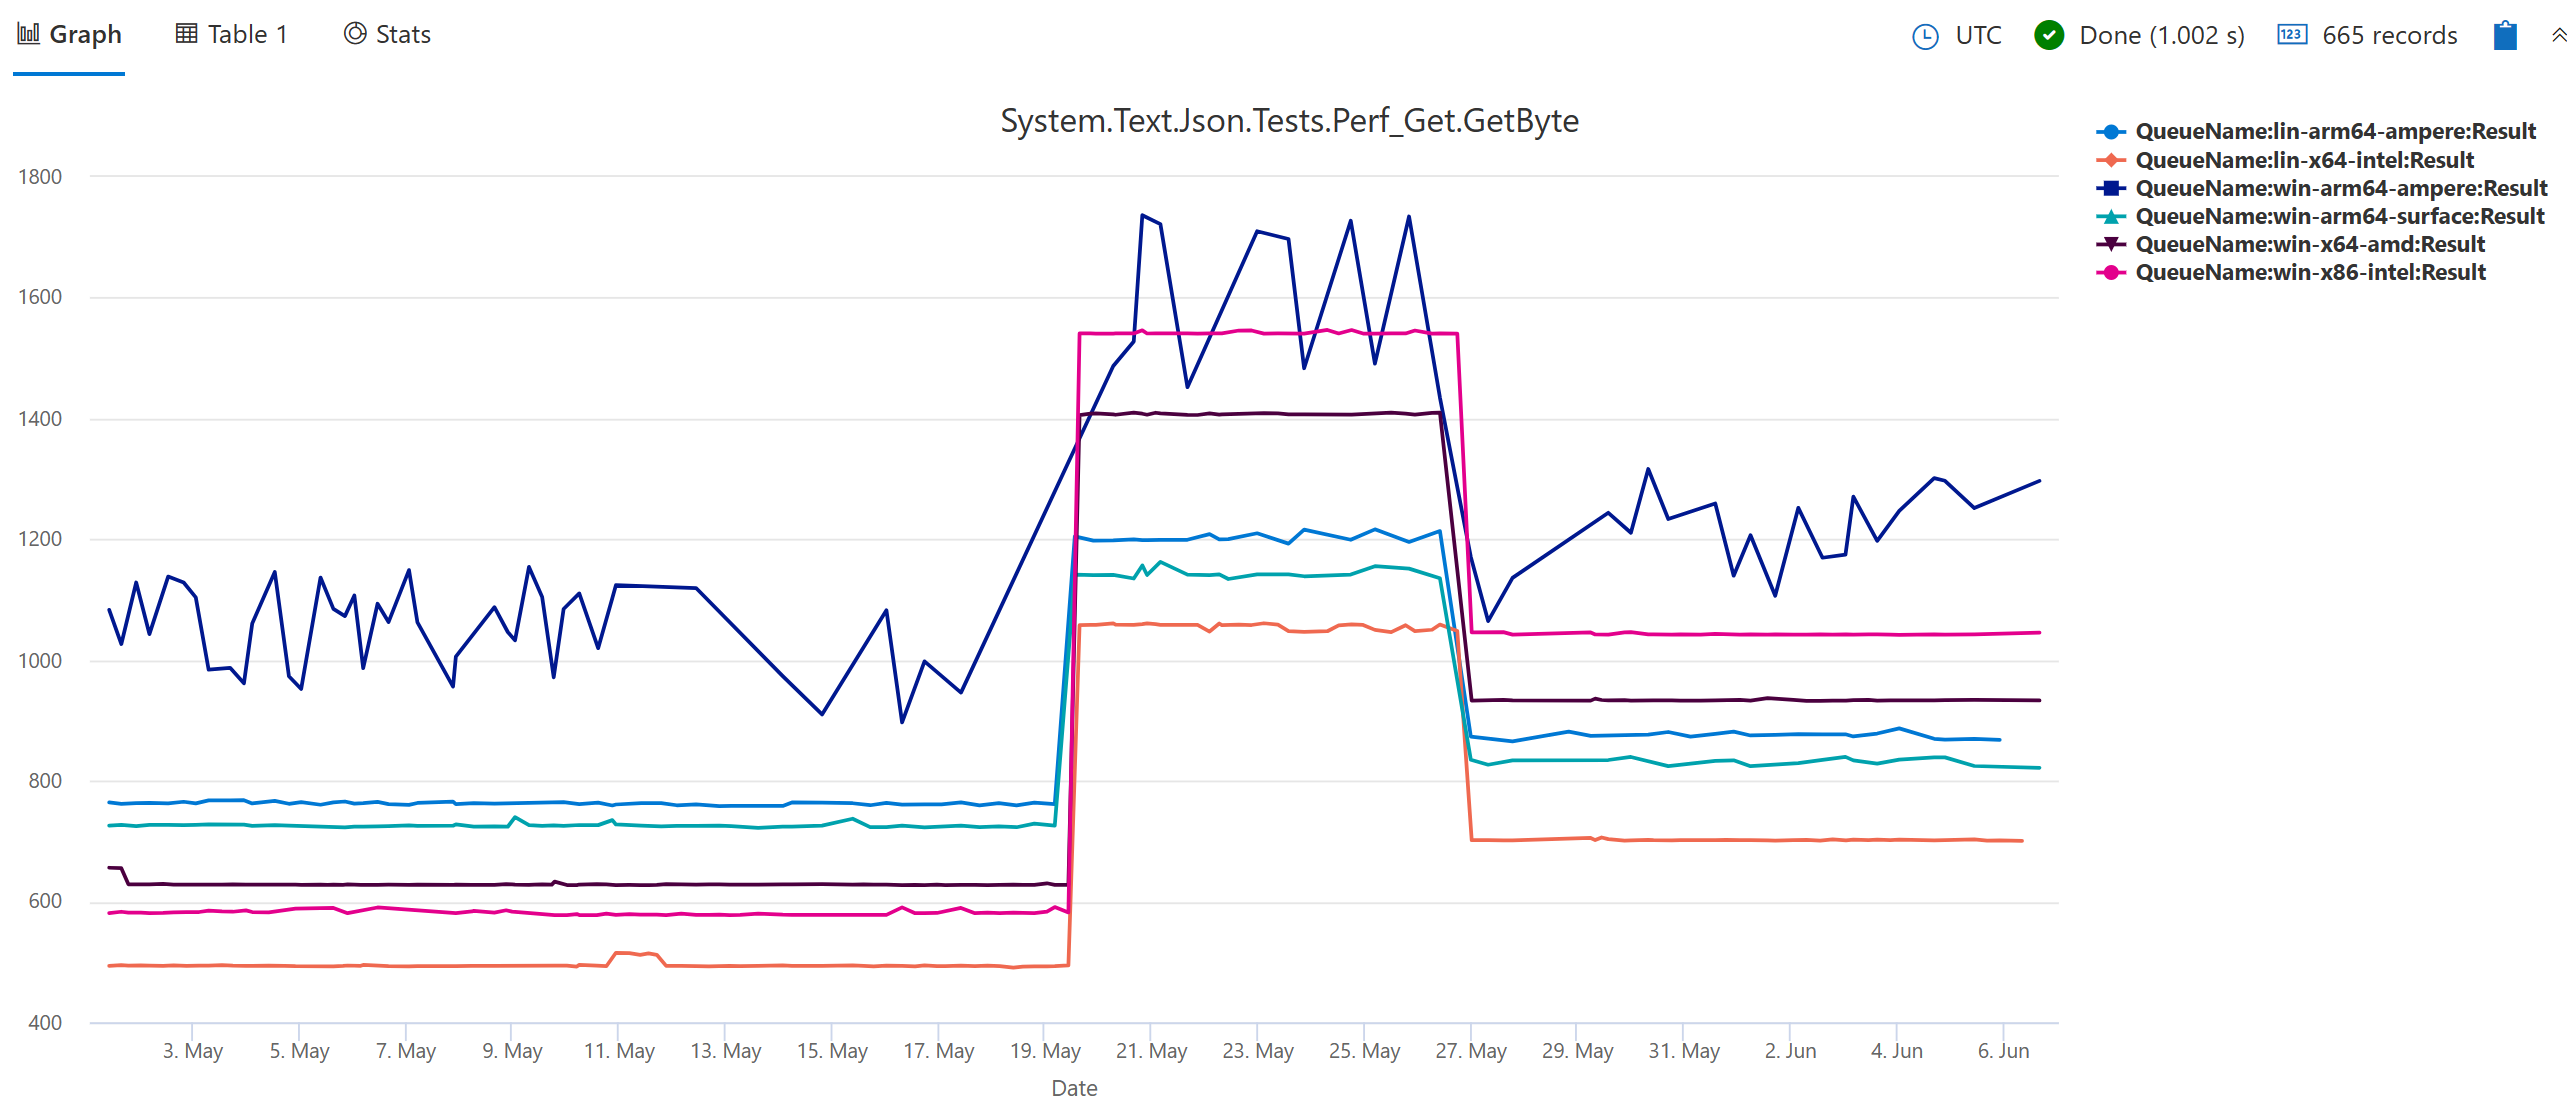Hide the win-x86-intel:Result series
Screen dimensions: 2567x1120
click(2308, 271)
